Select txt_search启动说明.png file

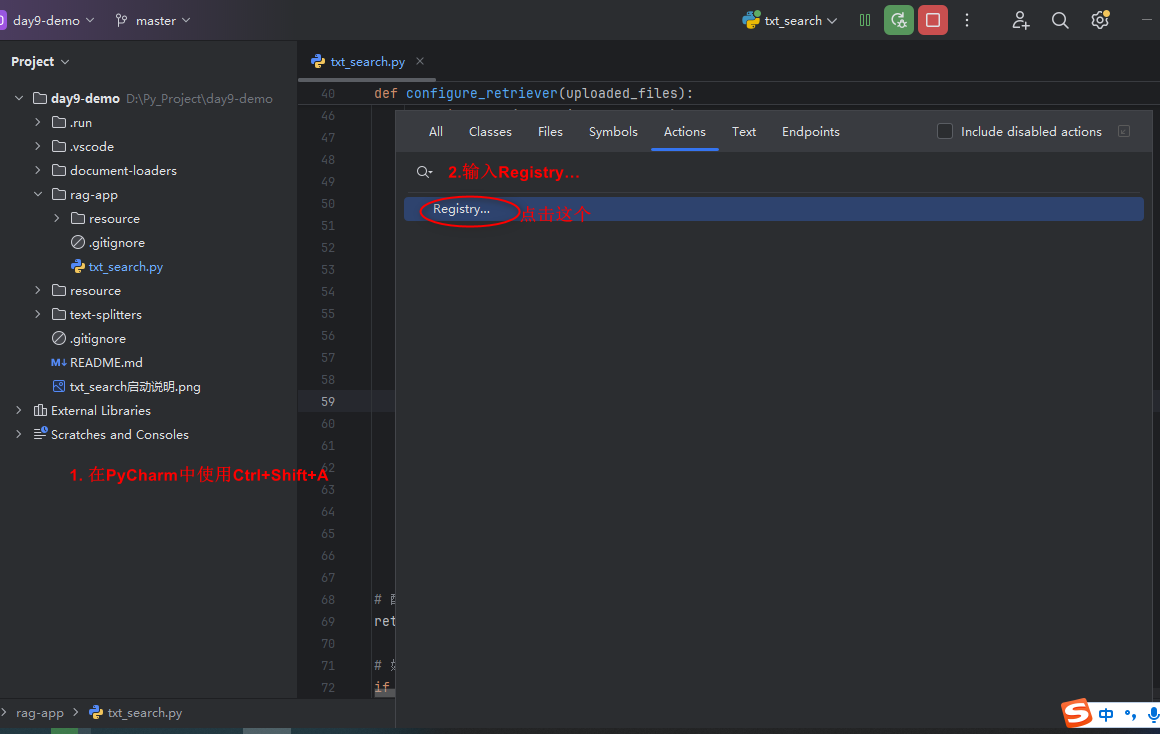[x=135, y=386]
